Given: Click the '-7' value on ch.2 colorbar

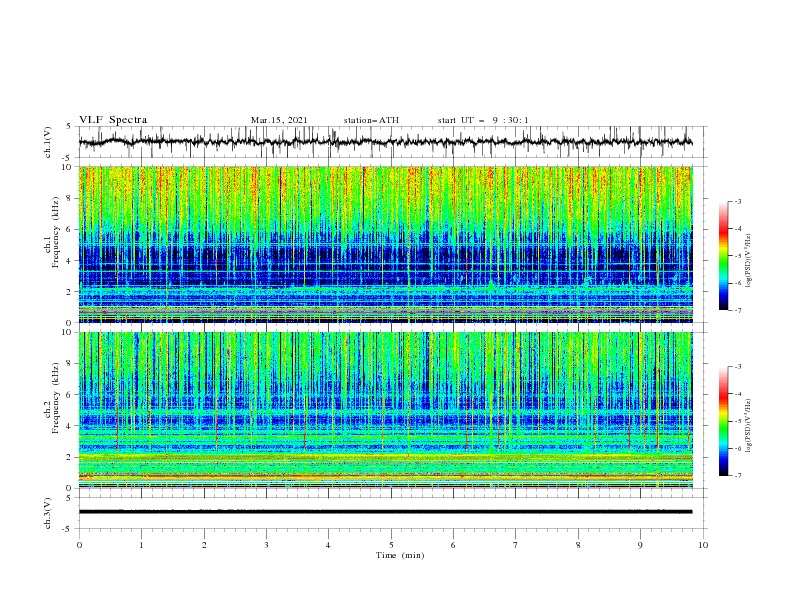Looking at the screenshot, I should point(738,476).
